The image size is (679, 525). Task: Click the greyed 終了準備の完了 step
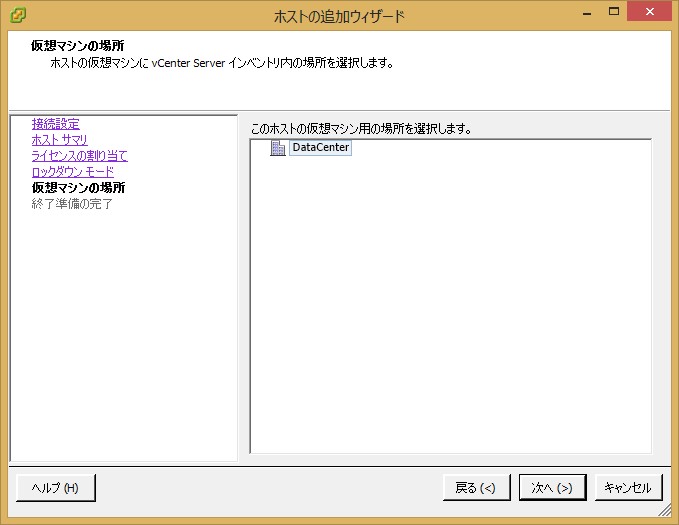coord(72,204)
